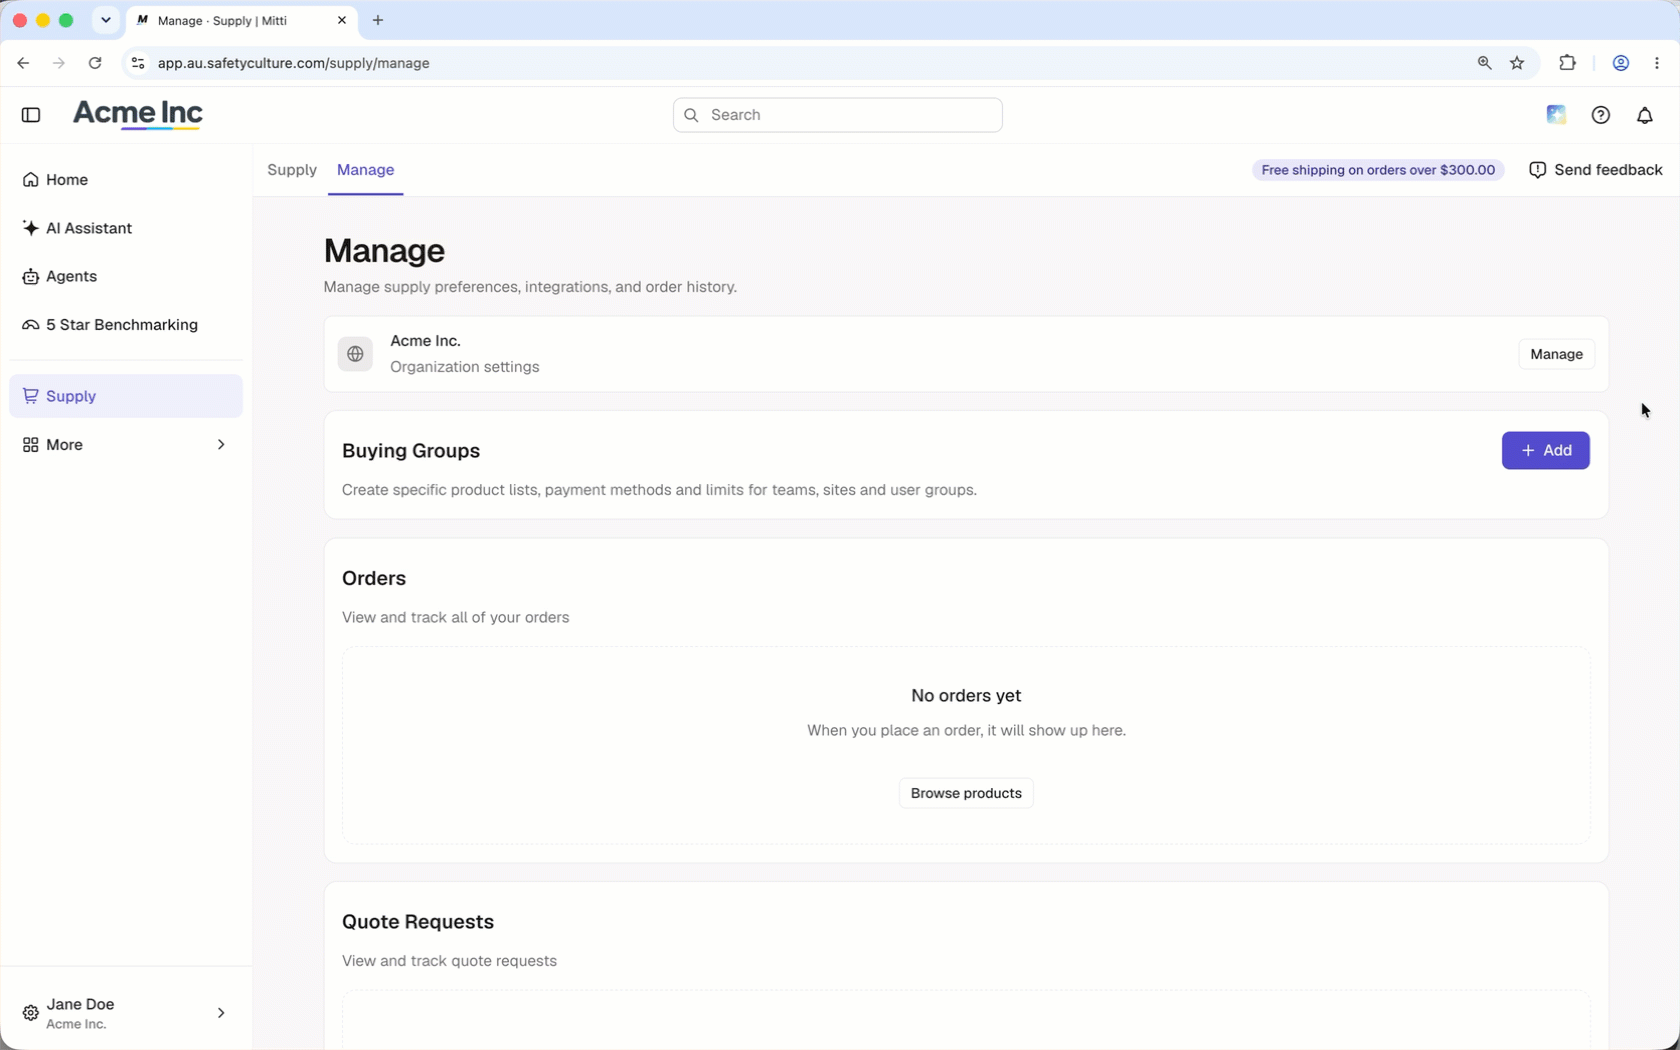Click the free shipping promo badge

1378,170
